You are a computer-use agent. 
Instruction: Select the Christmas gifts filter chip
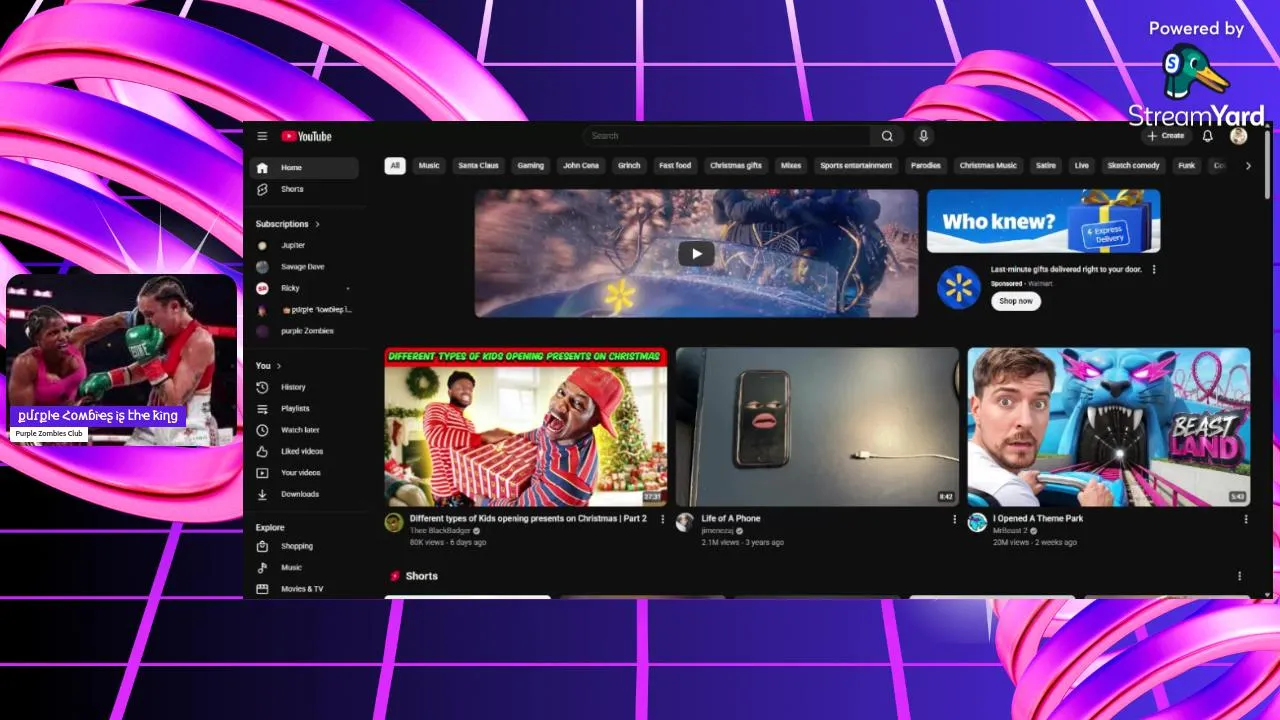(x=736, y=166)
